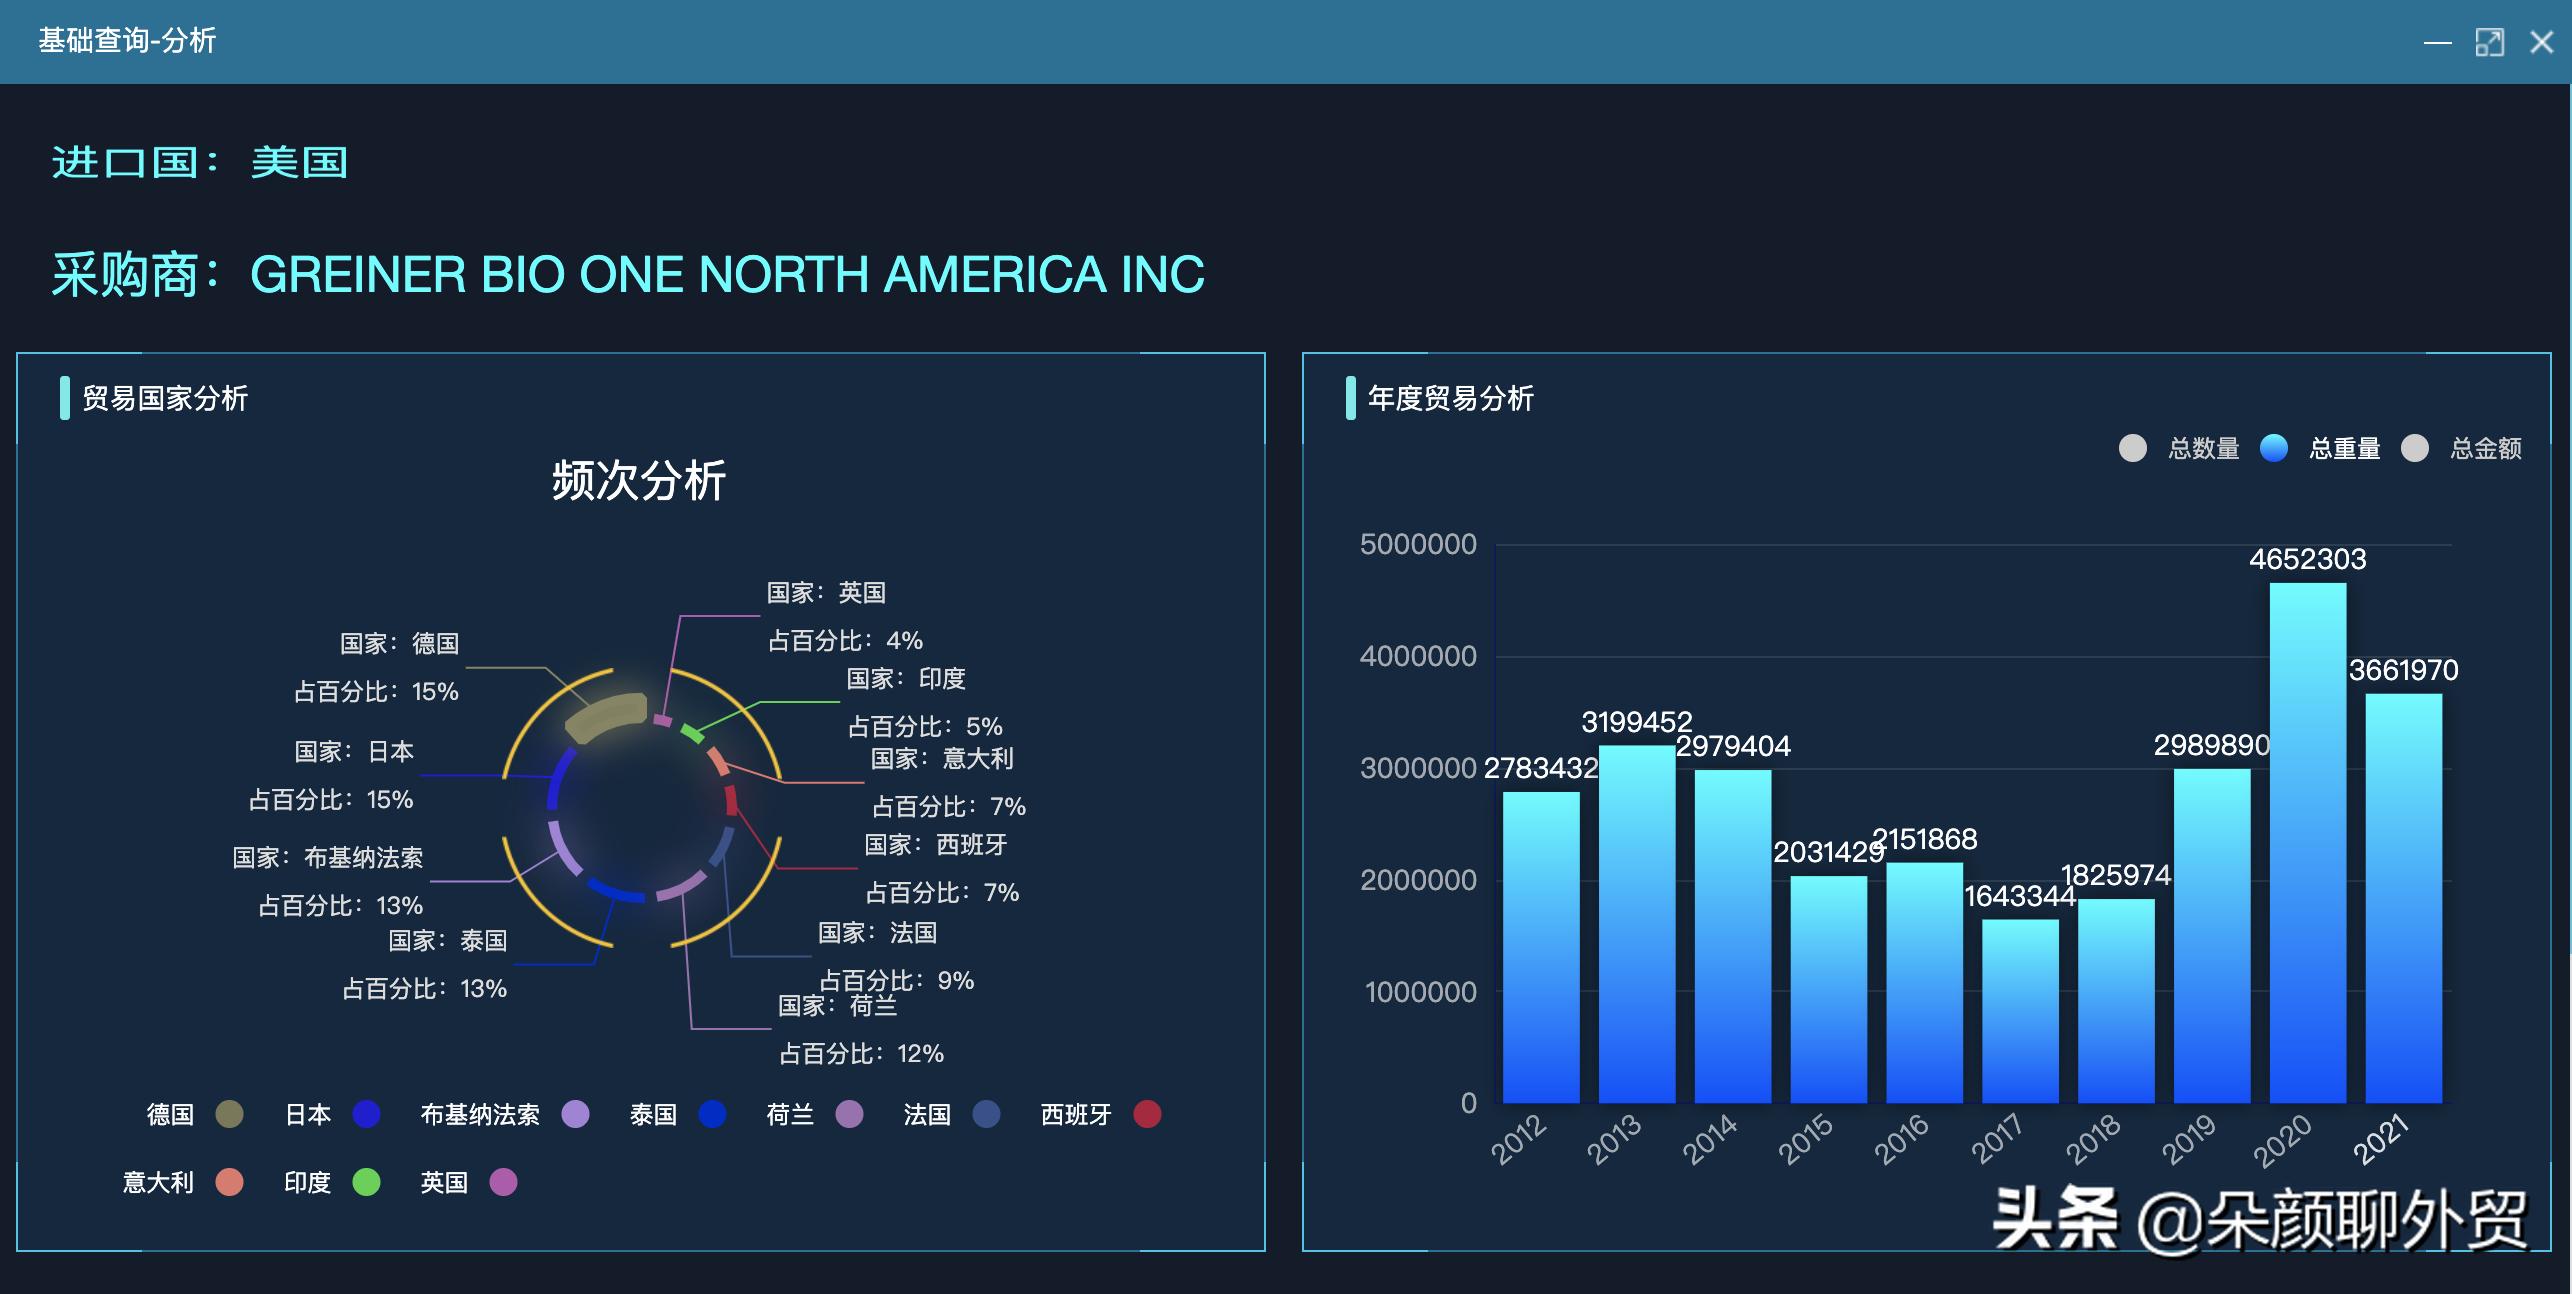Click the 印度 green legend dot
The image size is (2572, 1294).
click(366, 1182)
